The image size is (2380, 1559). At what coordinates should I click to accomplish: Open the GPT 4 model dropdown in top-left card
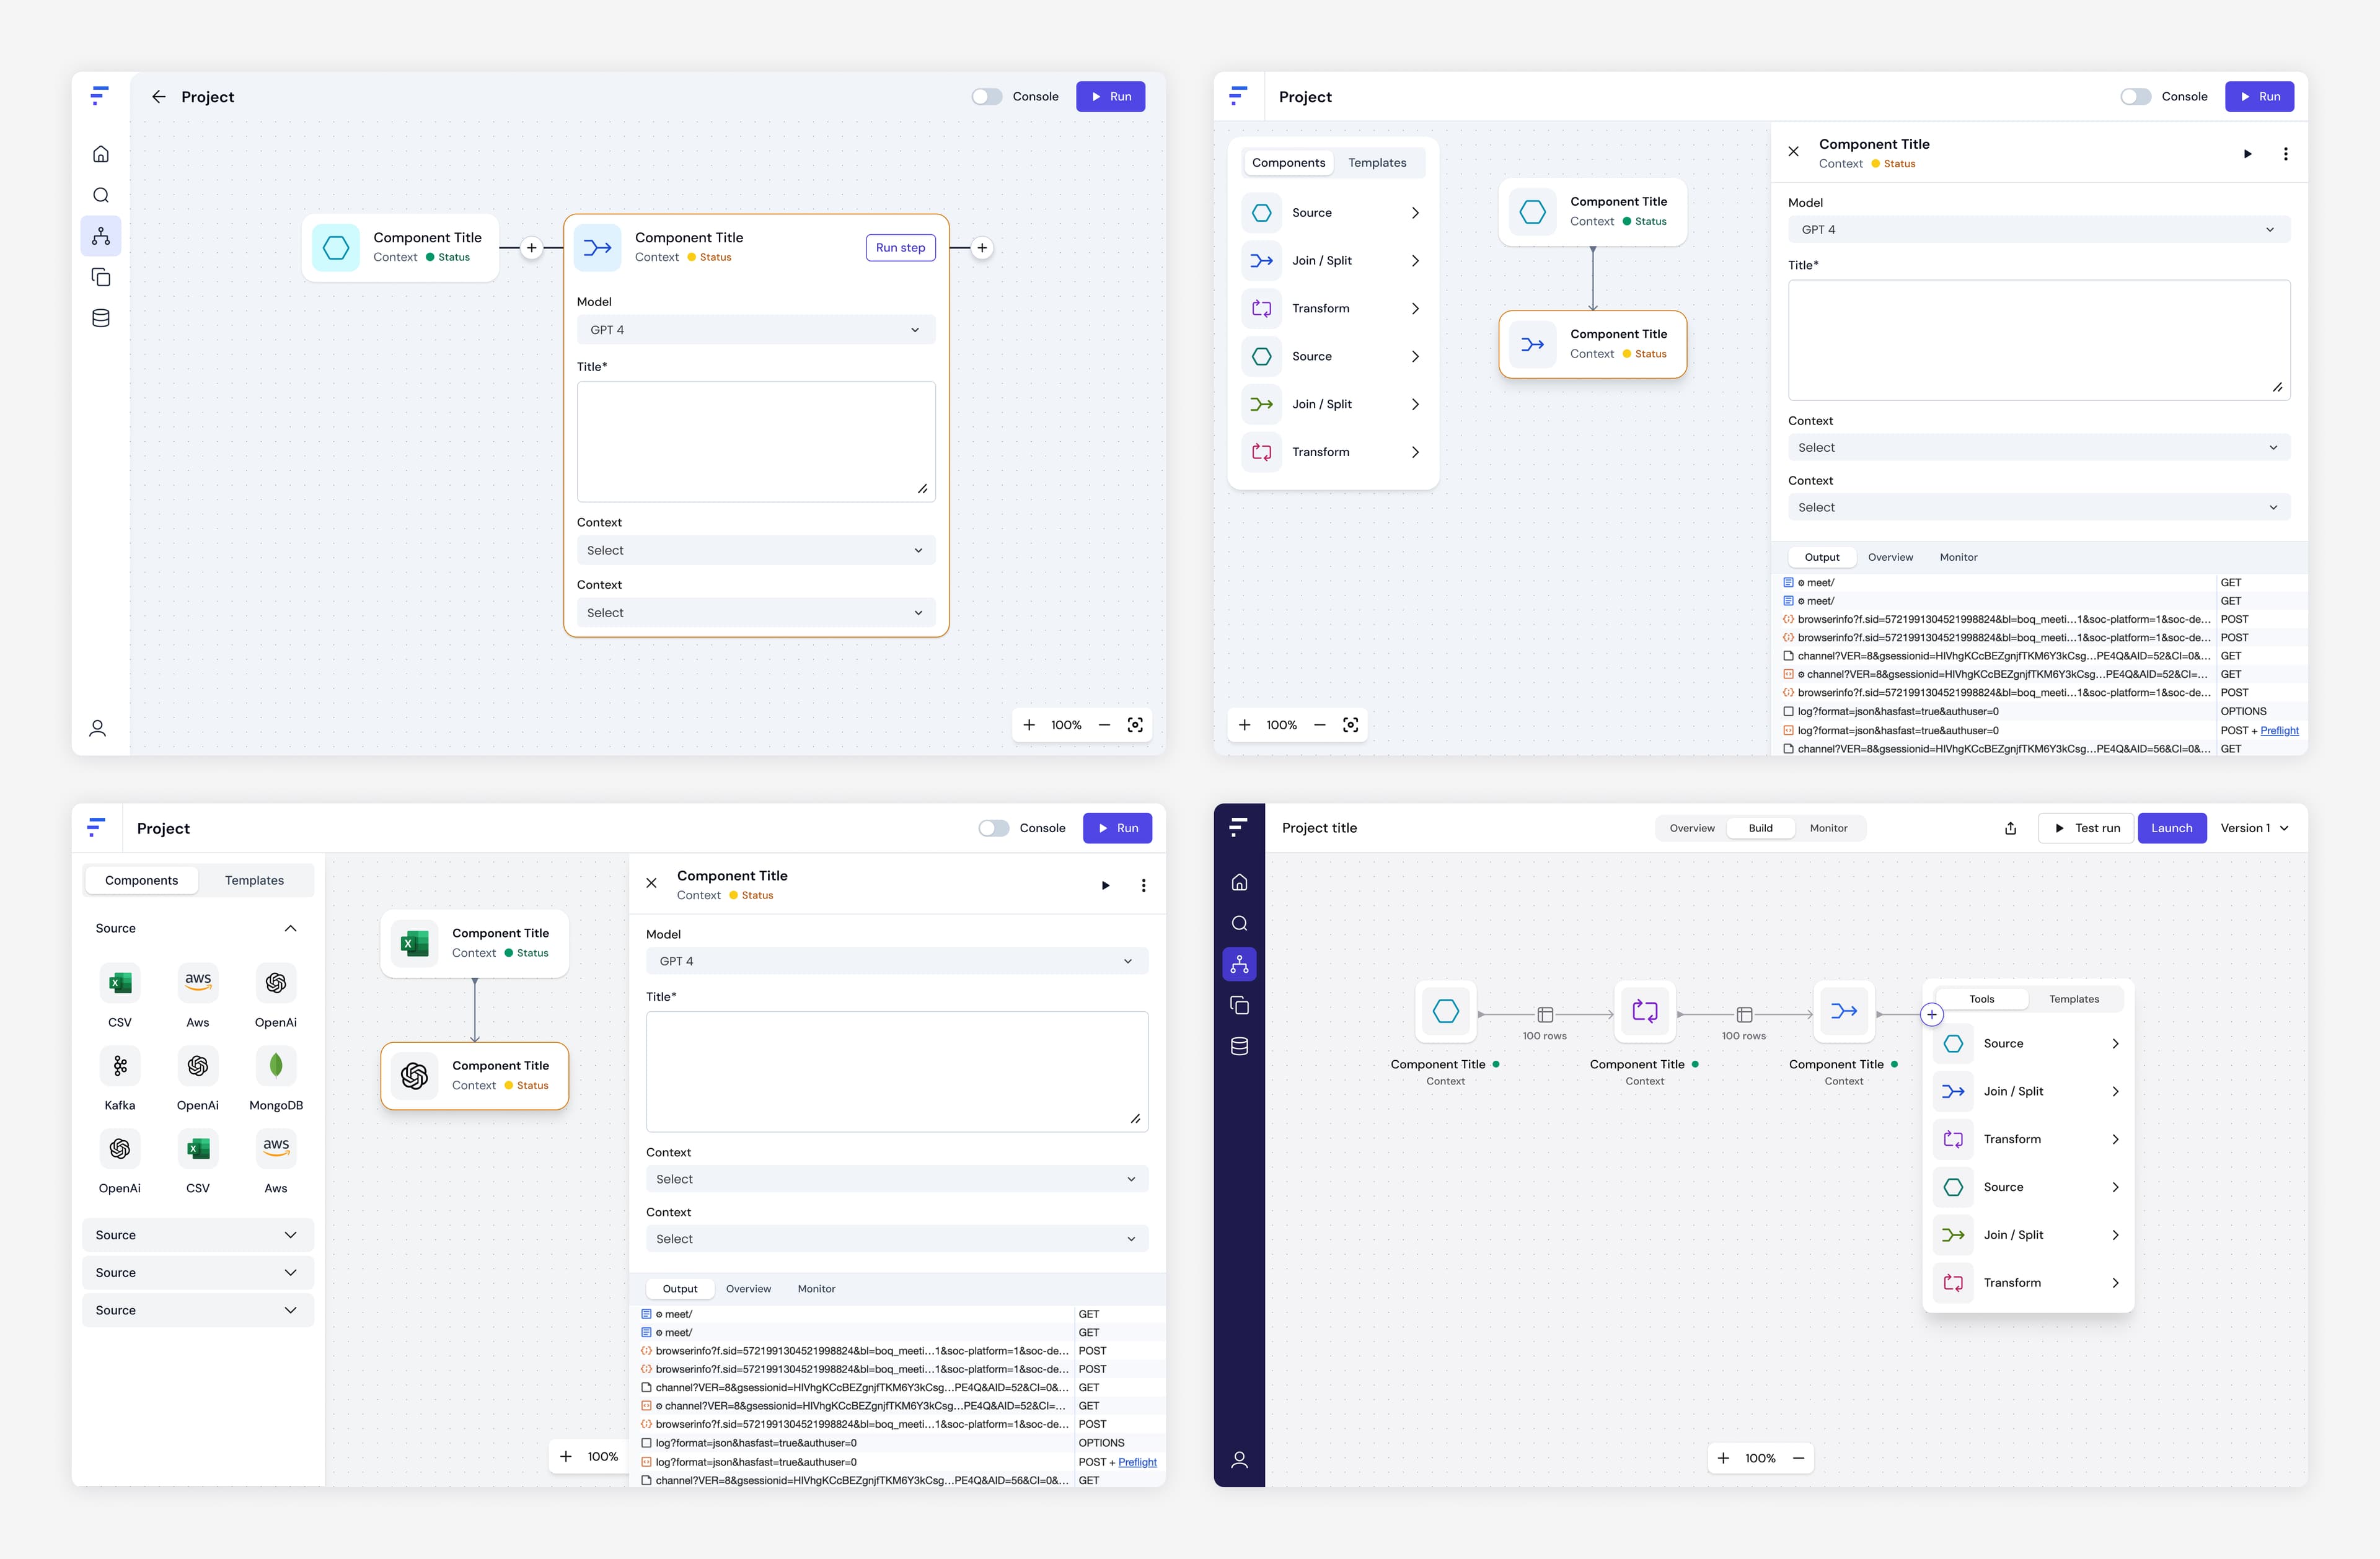pos(756,330)
